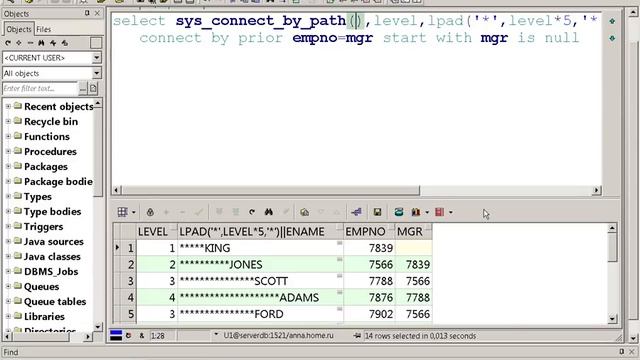Click the query by example icon in the result toolbar

[x=304, y=212]
